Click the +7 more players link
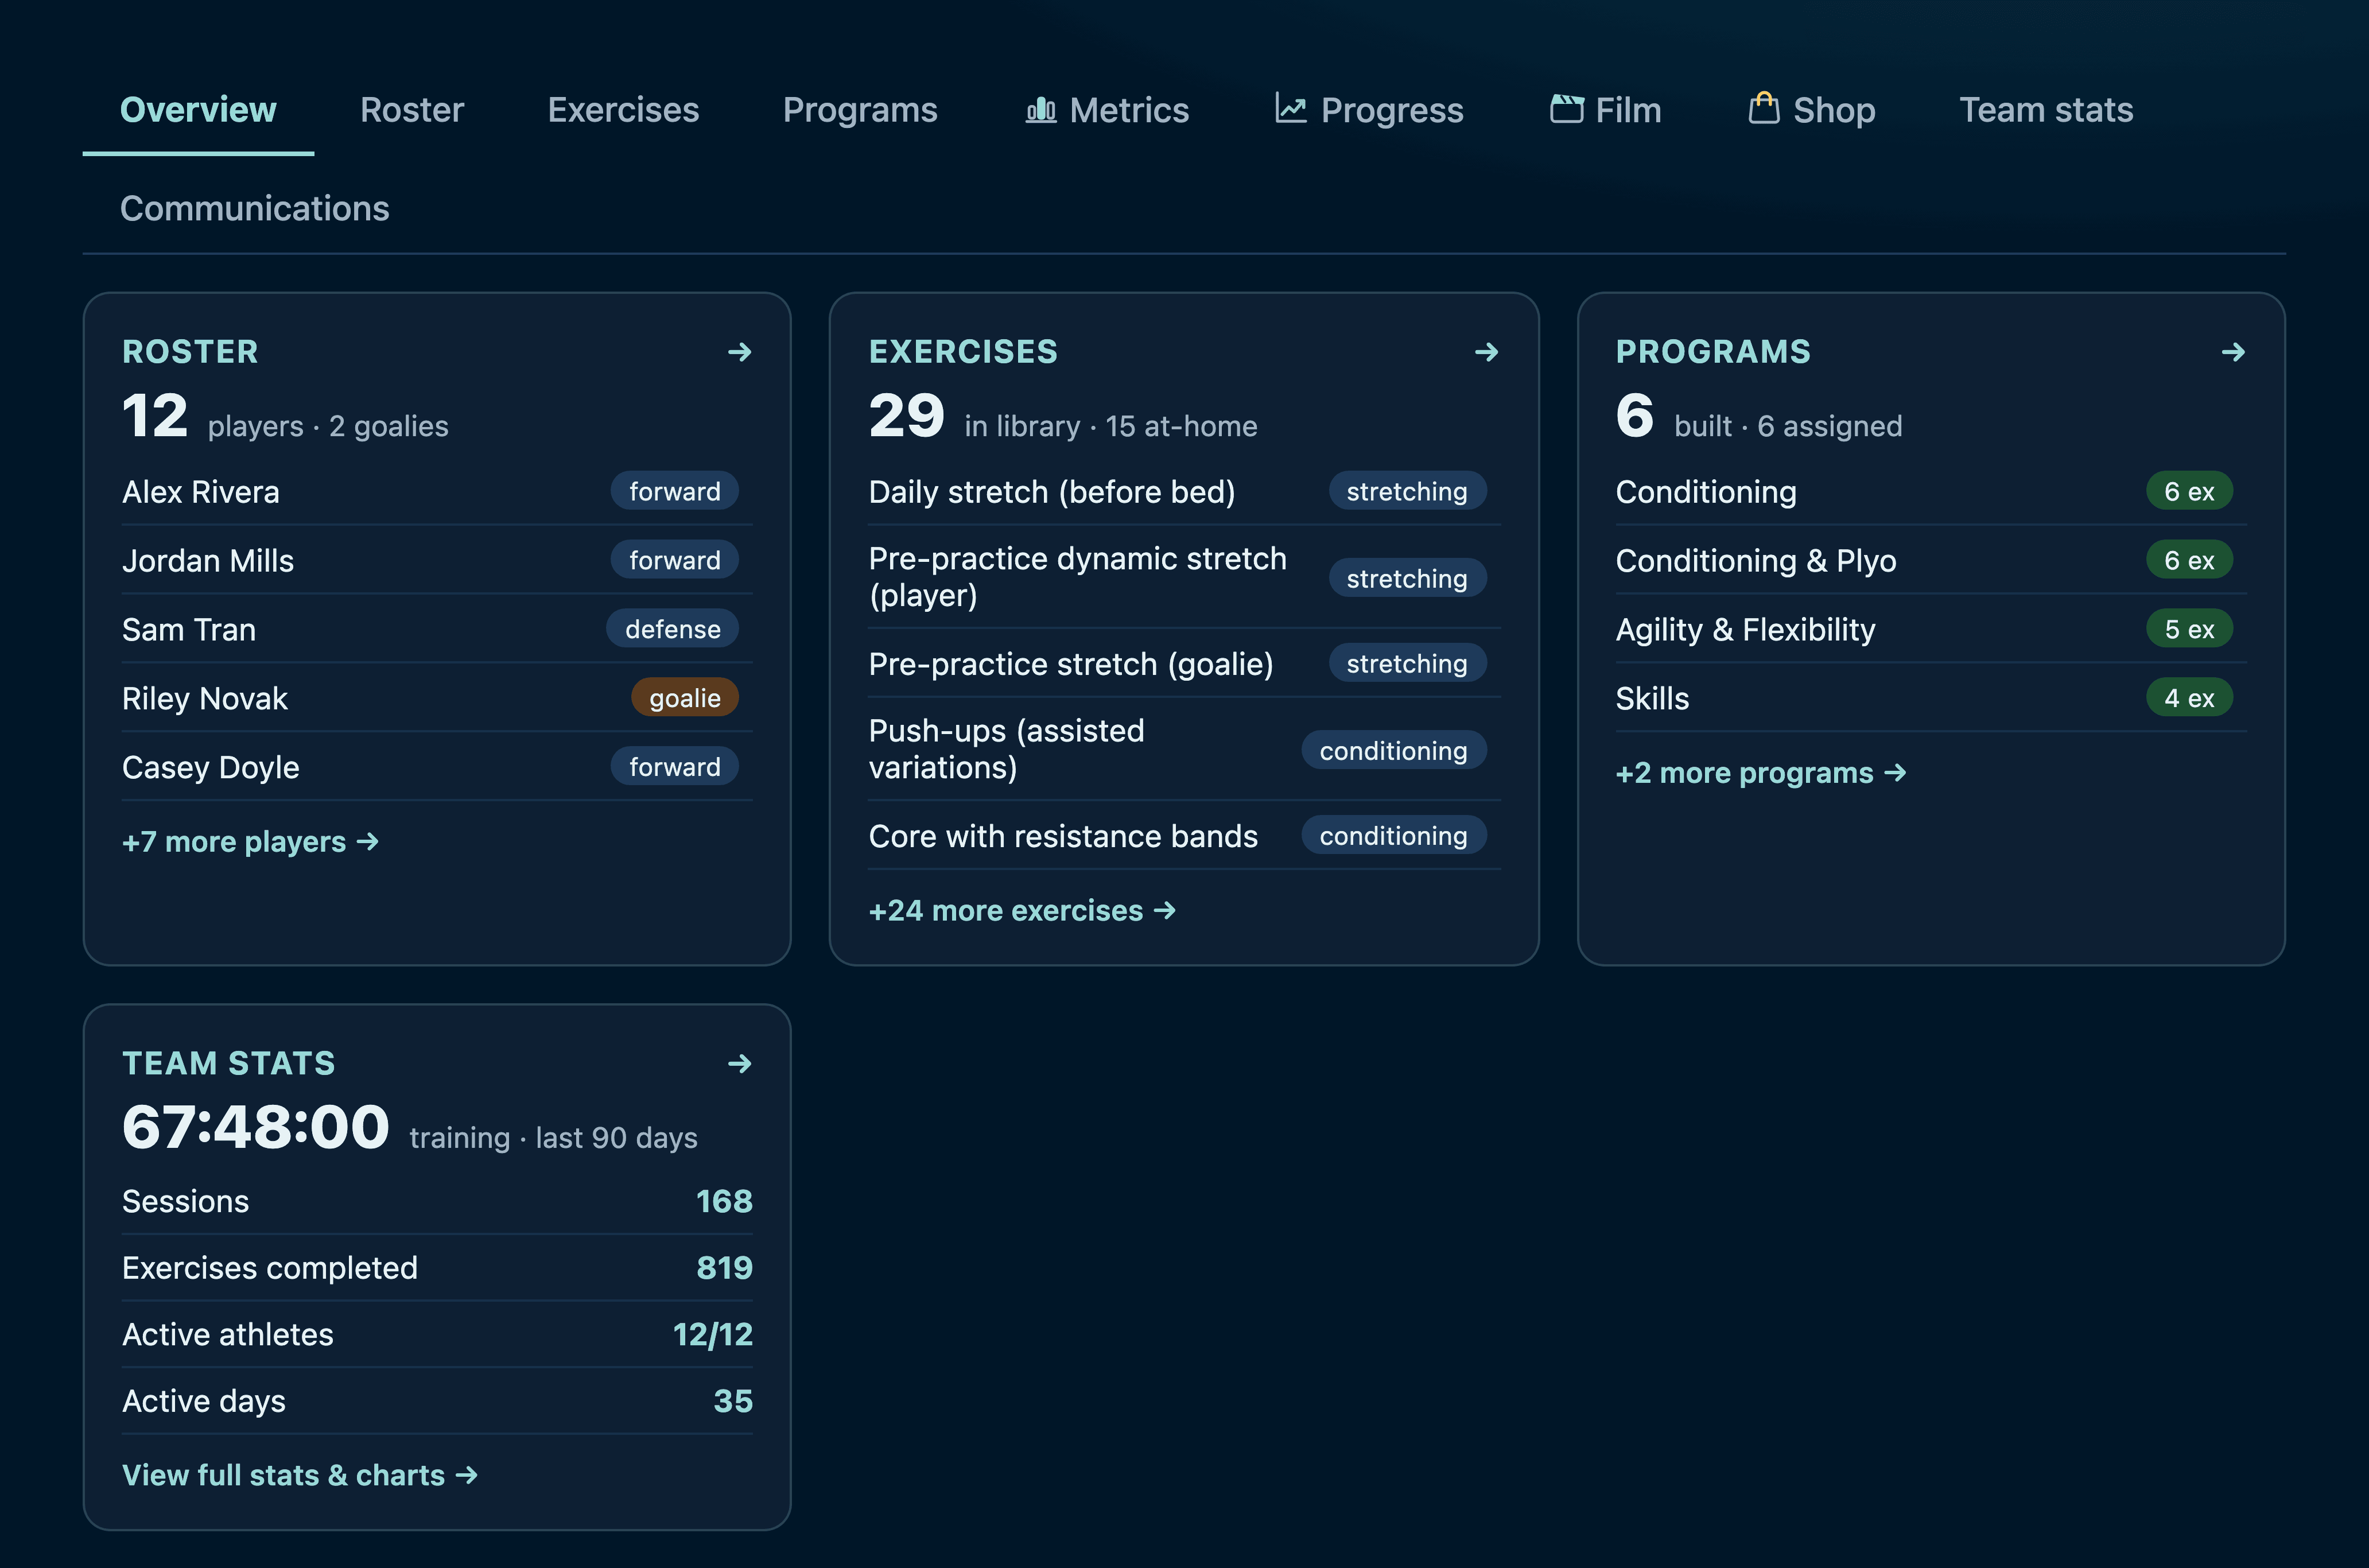 [250, 842]
